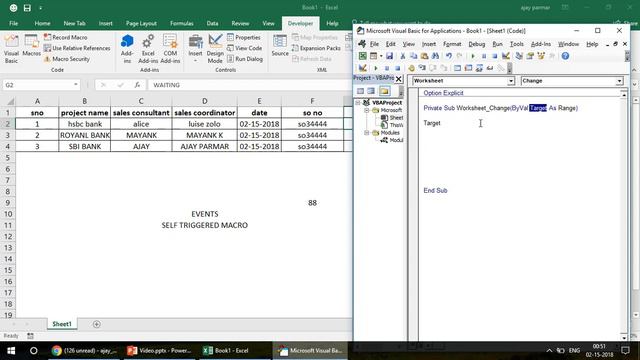The image size is (640, 360).
Task: Open the Name Box dropdown arrow
Action: coord(76,85)
